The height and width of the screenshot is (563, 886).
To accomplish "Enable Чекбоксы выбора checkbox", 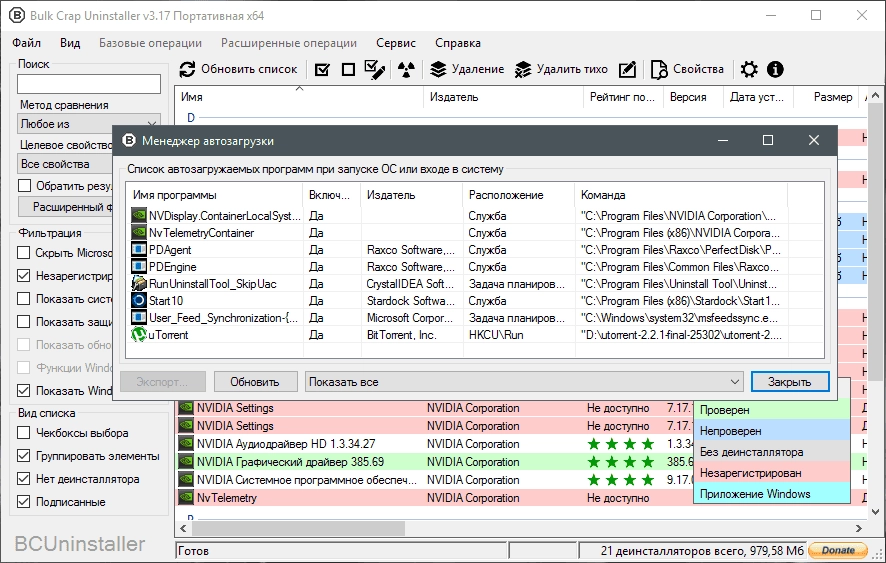I will point(24,433).
